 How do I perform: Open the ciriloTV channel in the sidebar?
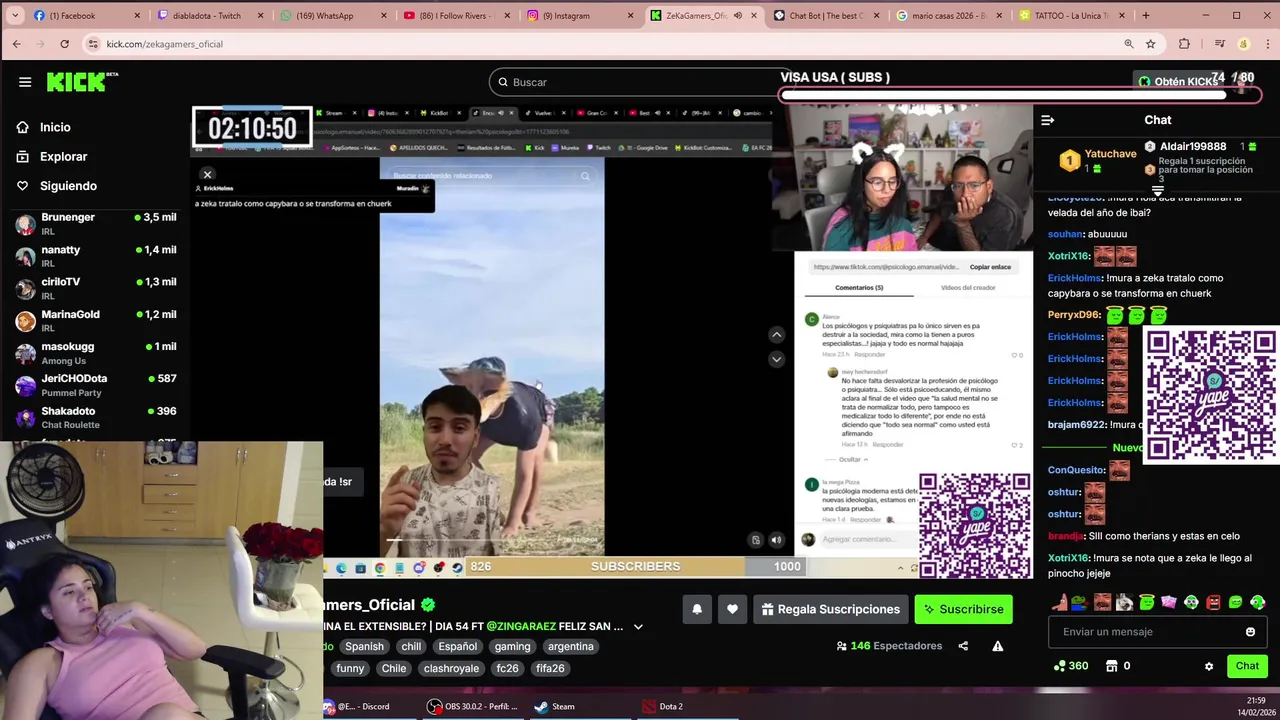tap(96, 288)
